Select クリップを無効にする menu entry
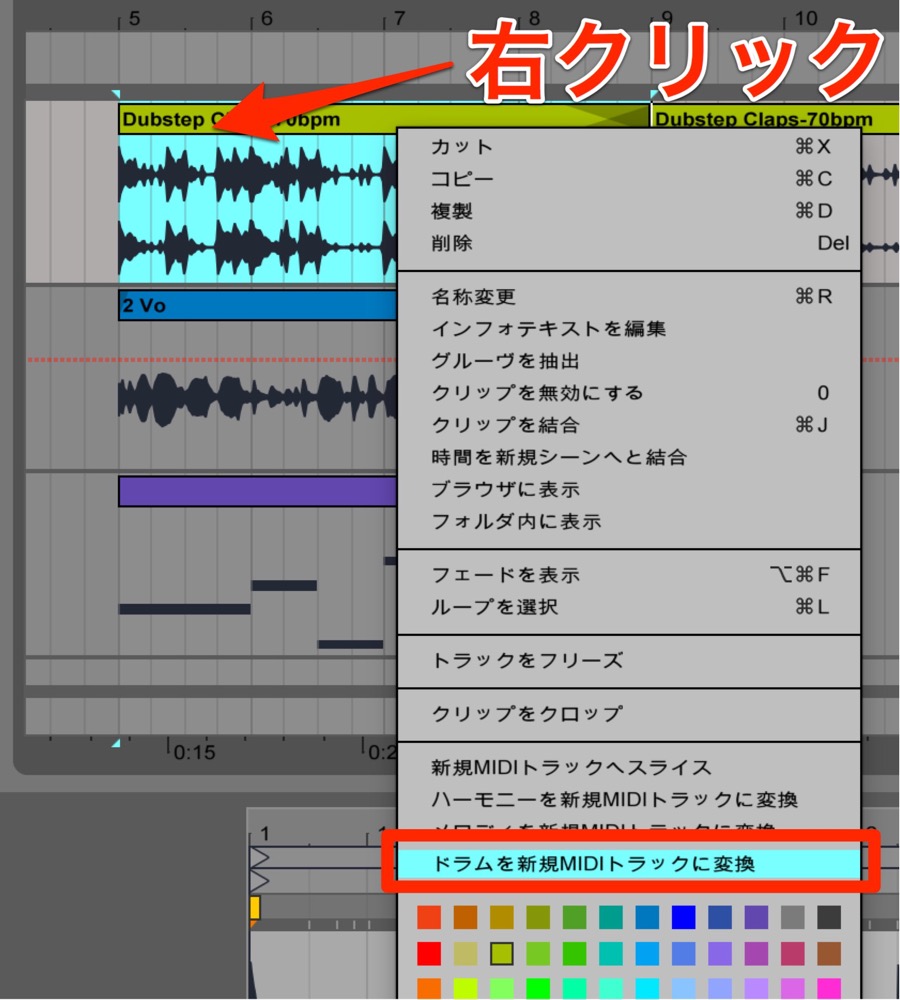The image size is (900, 1000). (629, 393)
